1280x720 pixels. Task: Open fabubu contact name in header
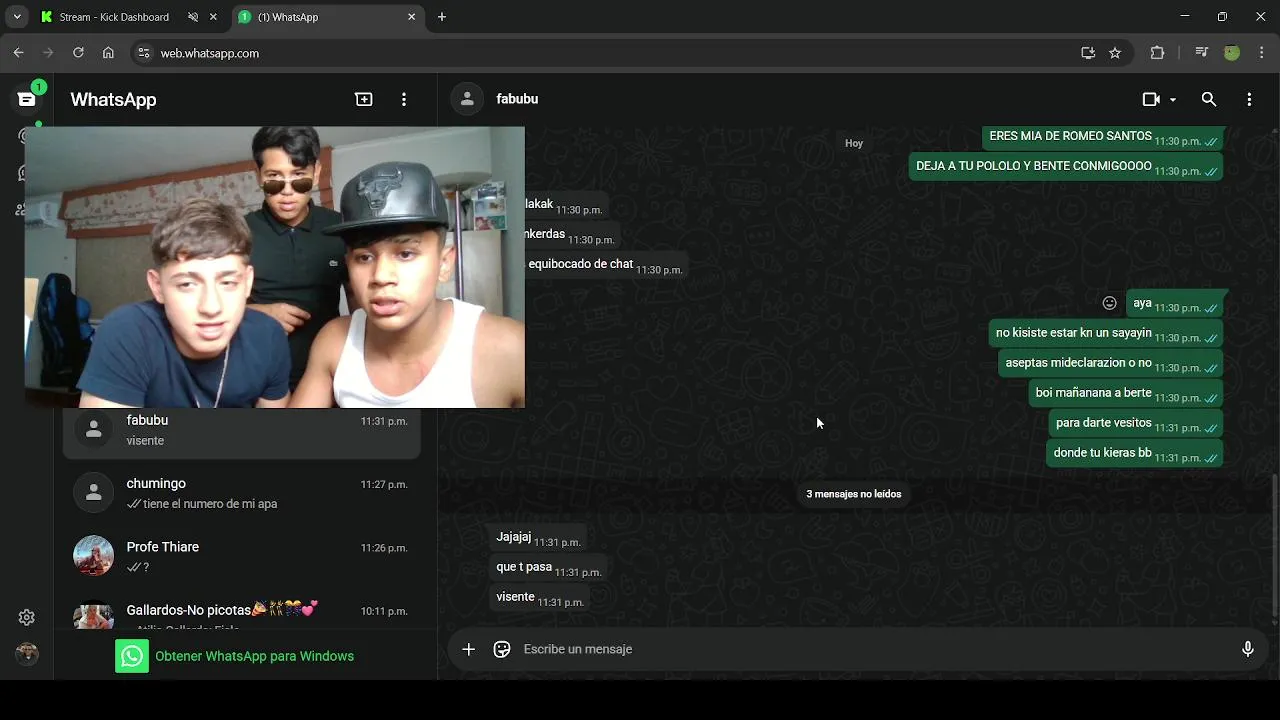pos(517,99)
